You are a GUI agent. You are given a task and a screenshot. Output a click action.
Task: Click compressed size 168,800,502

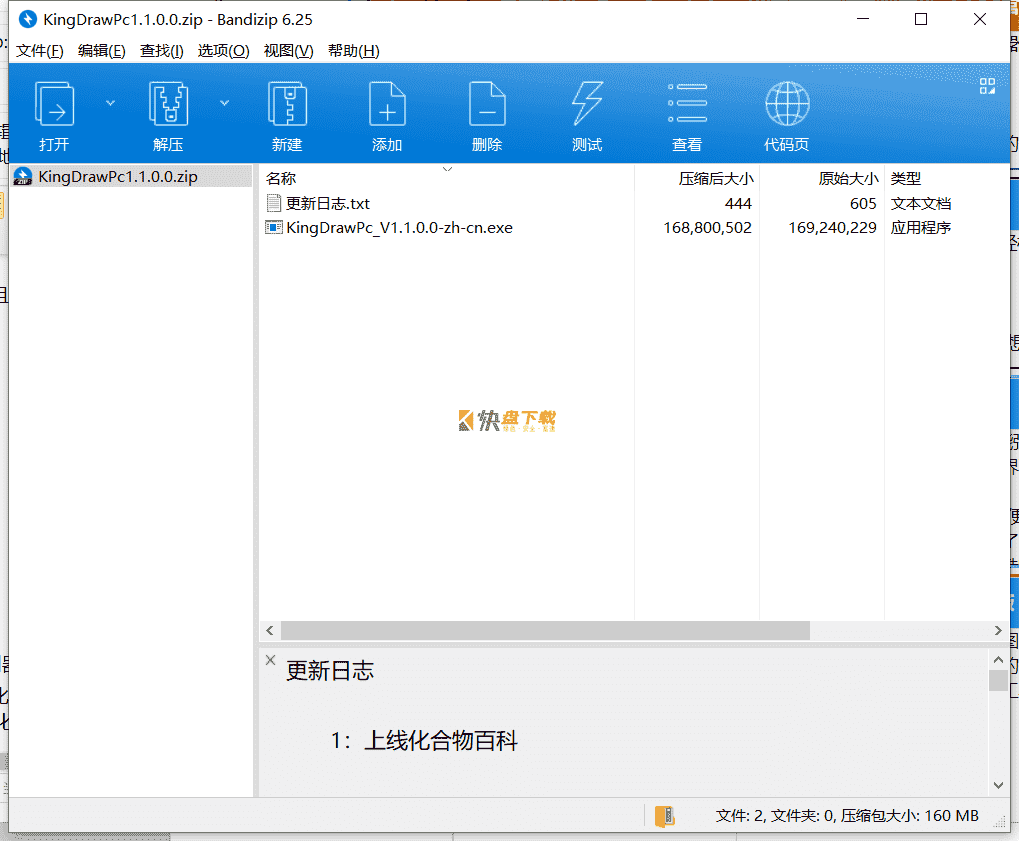pyautogui.click(x=708, y=227)
